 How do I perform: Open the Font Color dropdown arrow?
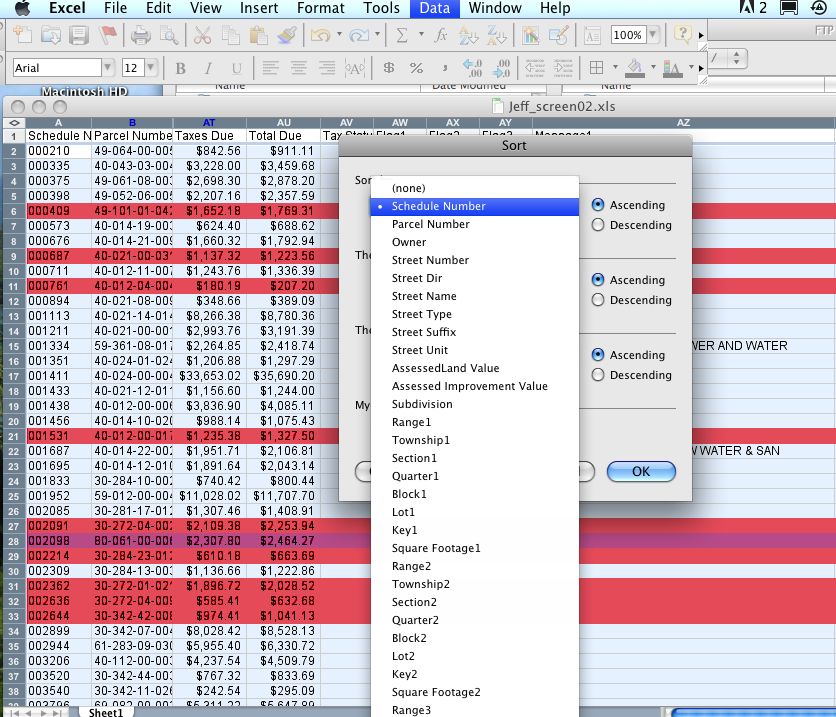click(691, 67)
